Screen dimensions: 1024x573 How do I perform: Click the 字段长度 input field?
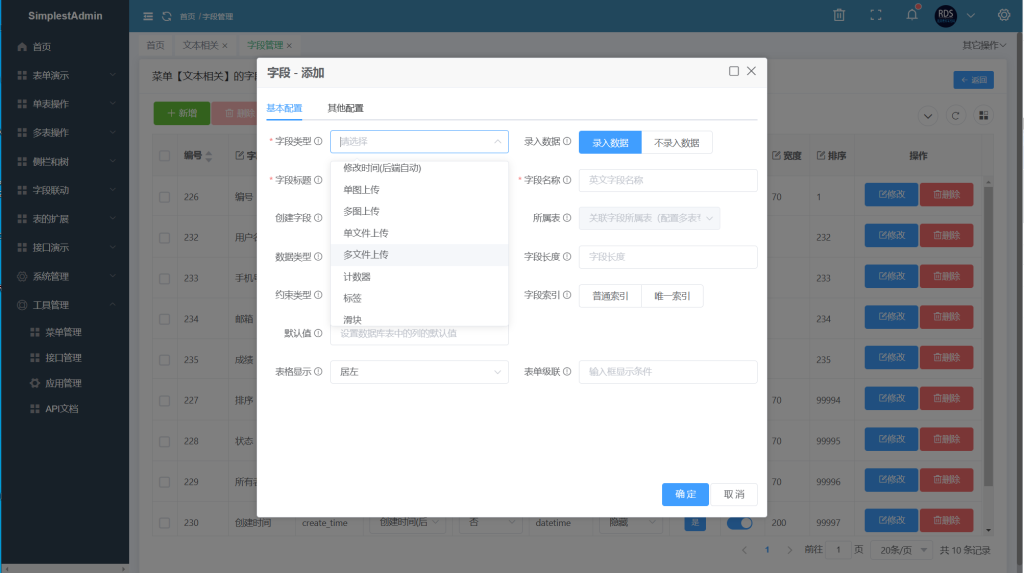coord(667,257)
